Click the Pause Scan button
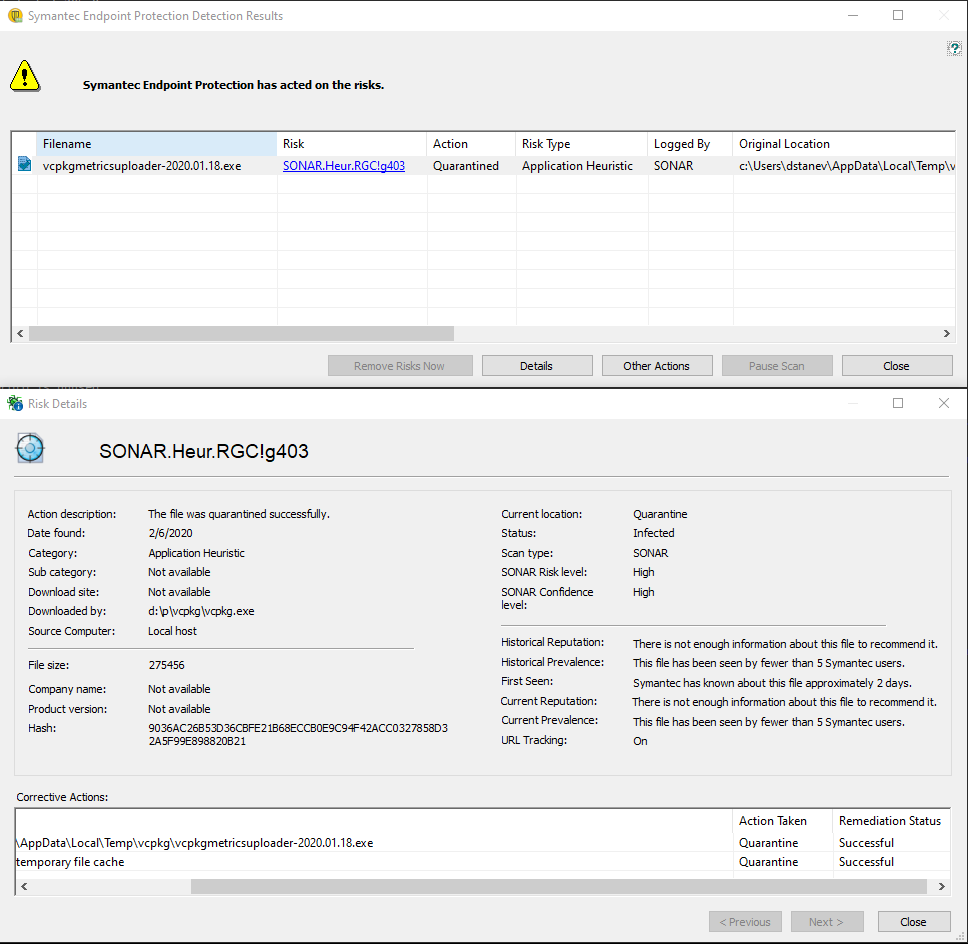 pos(777,365)
